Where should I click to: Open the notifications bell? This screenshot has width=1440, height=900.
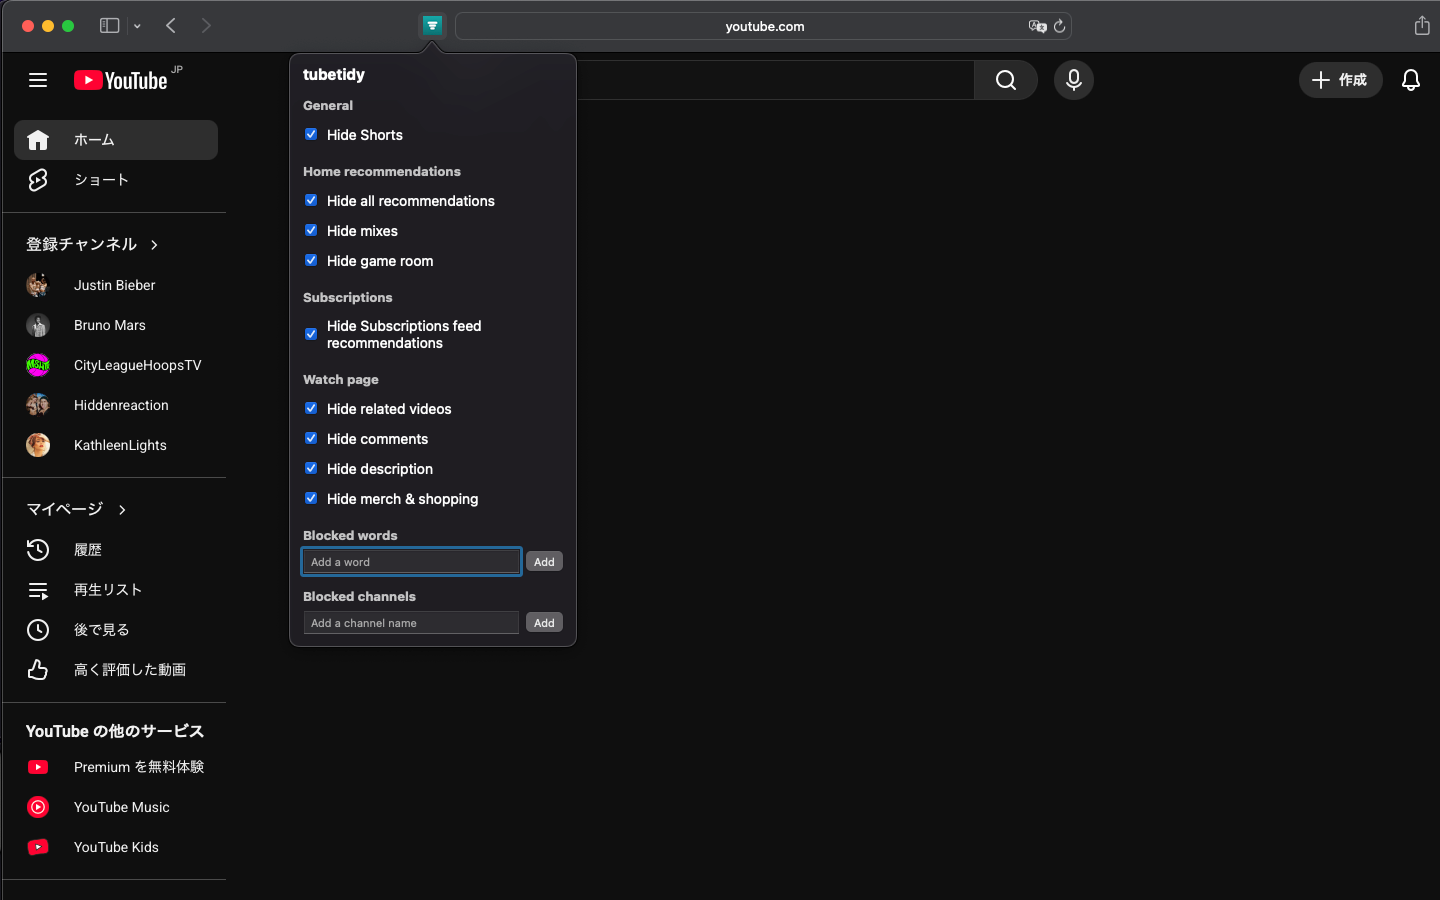coord(1411,80)
